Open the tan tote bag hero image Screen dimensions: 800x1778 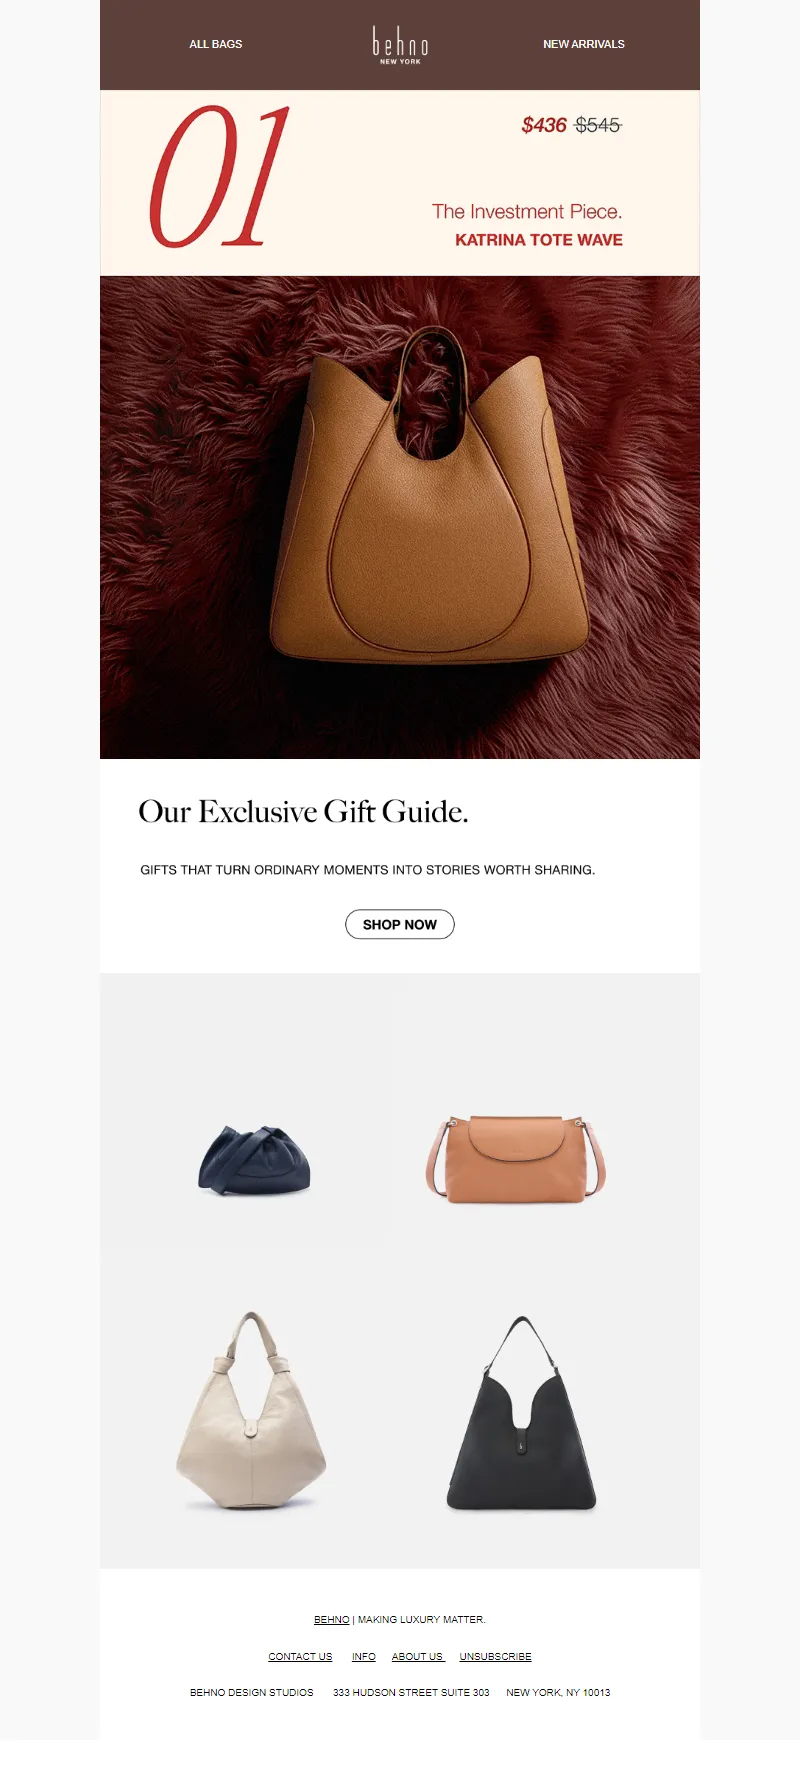tap(400, 517)
